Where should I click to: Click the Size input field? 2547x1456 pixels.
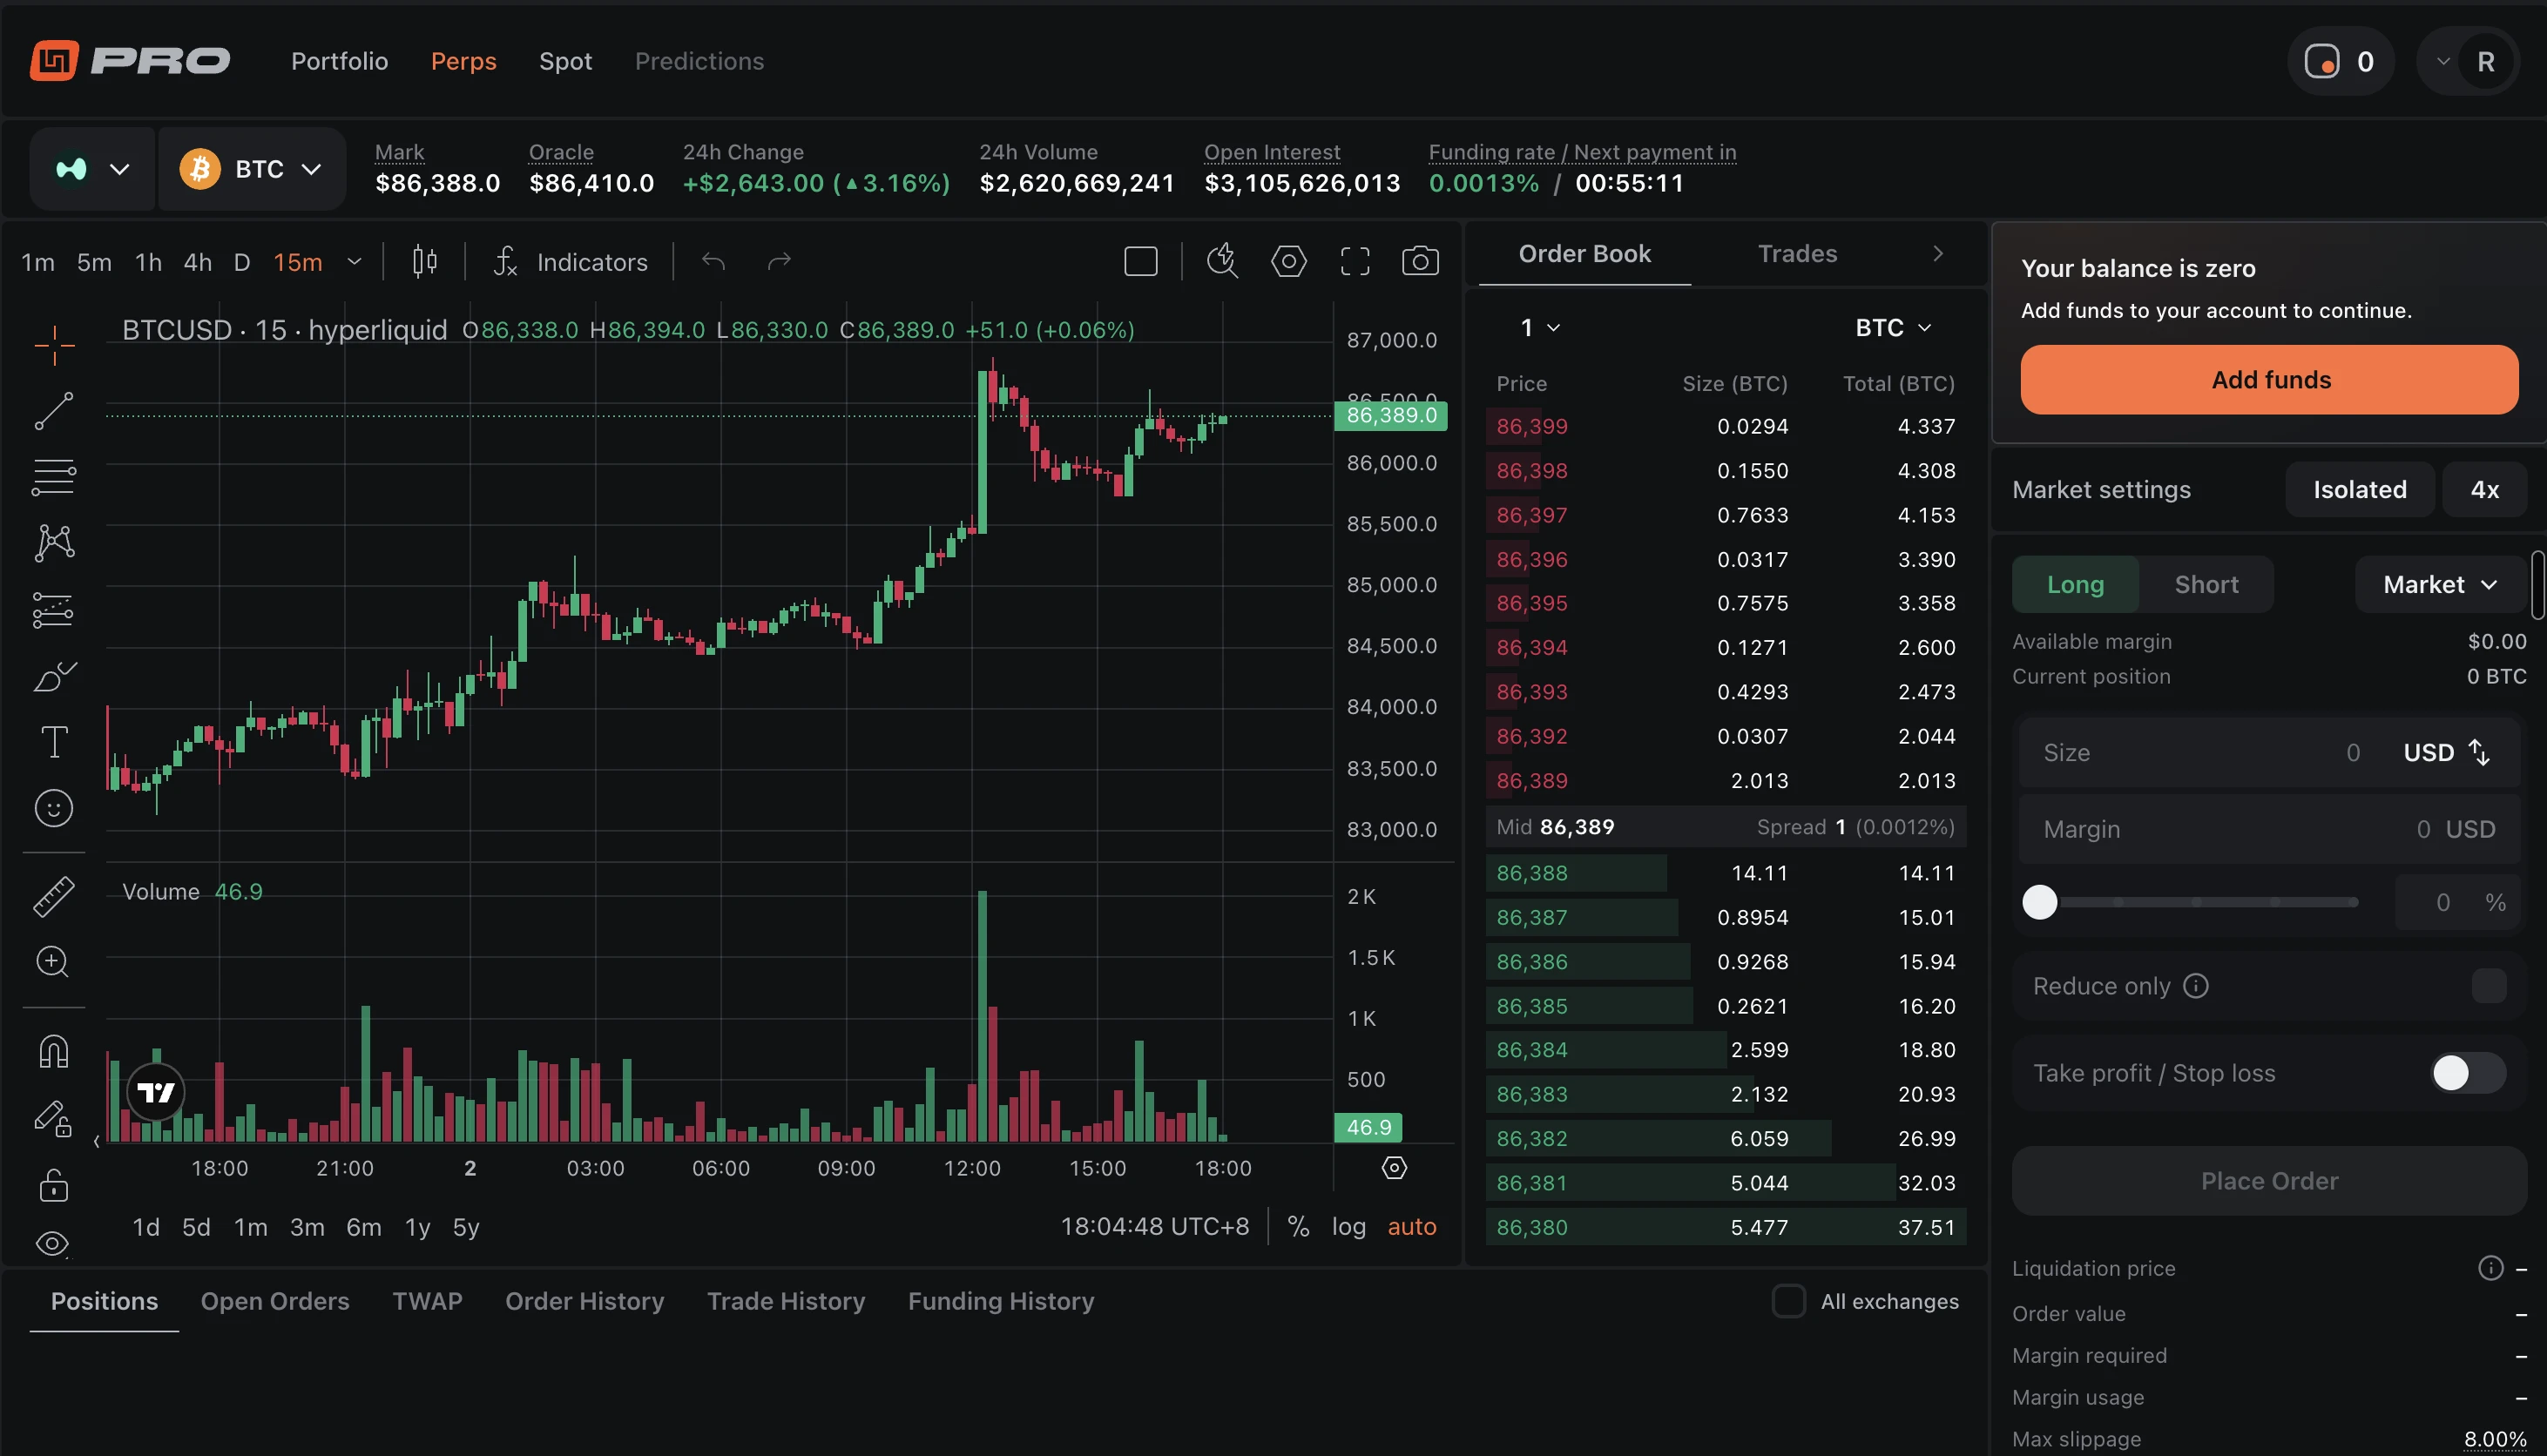[2268, 753]
